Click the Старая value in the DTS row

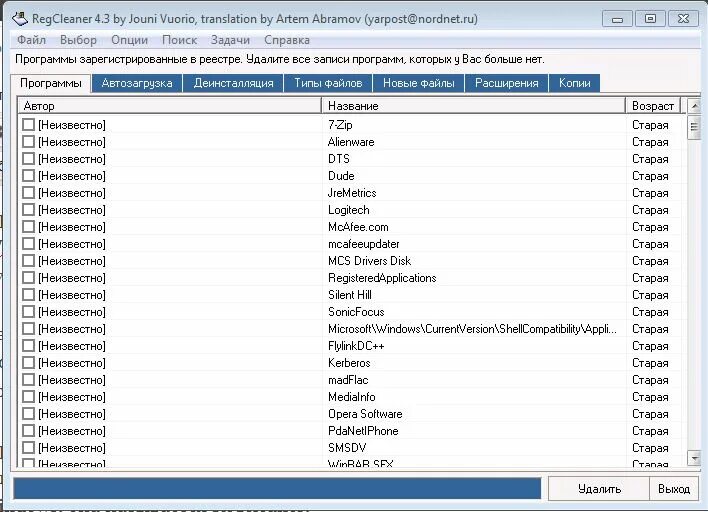[650, 159]
